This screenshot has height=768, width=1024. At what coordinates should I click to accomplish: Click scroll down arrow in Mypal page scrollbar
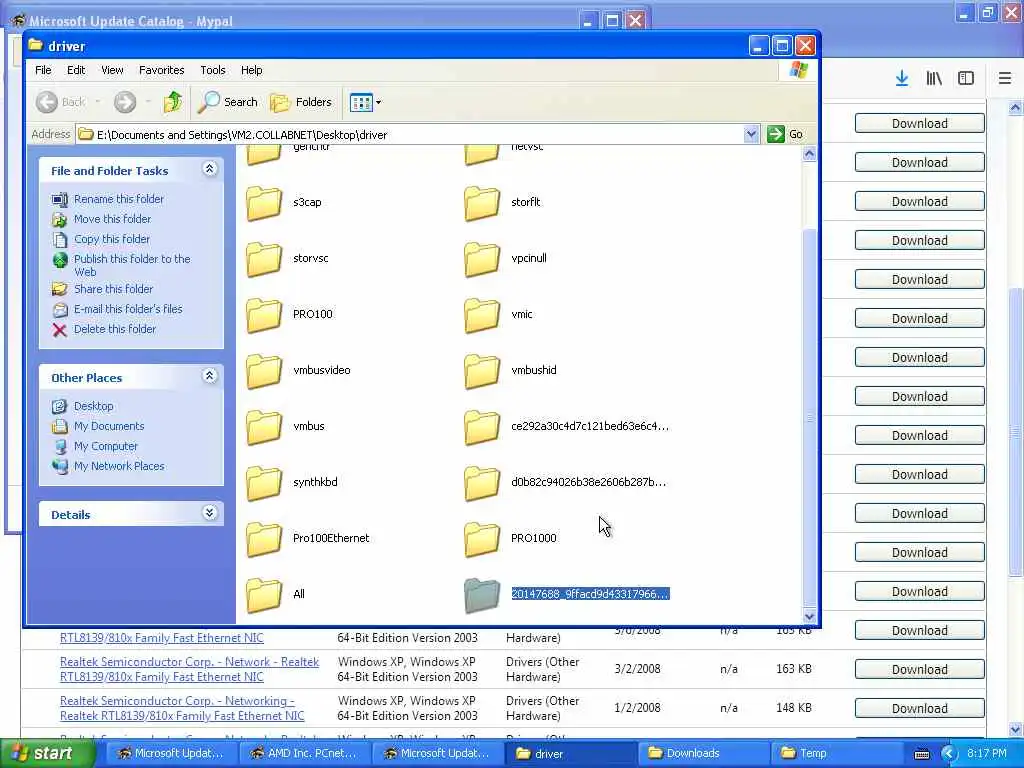[1016, 729]
